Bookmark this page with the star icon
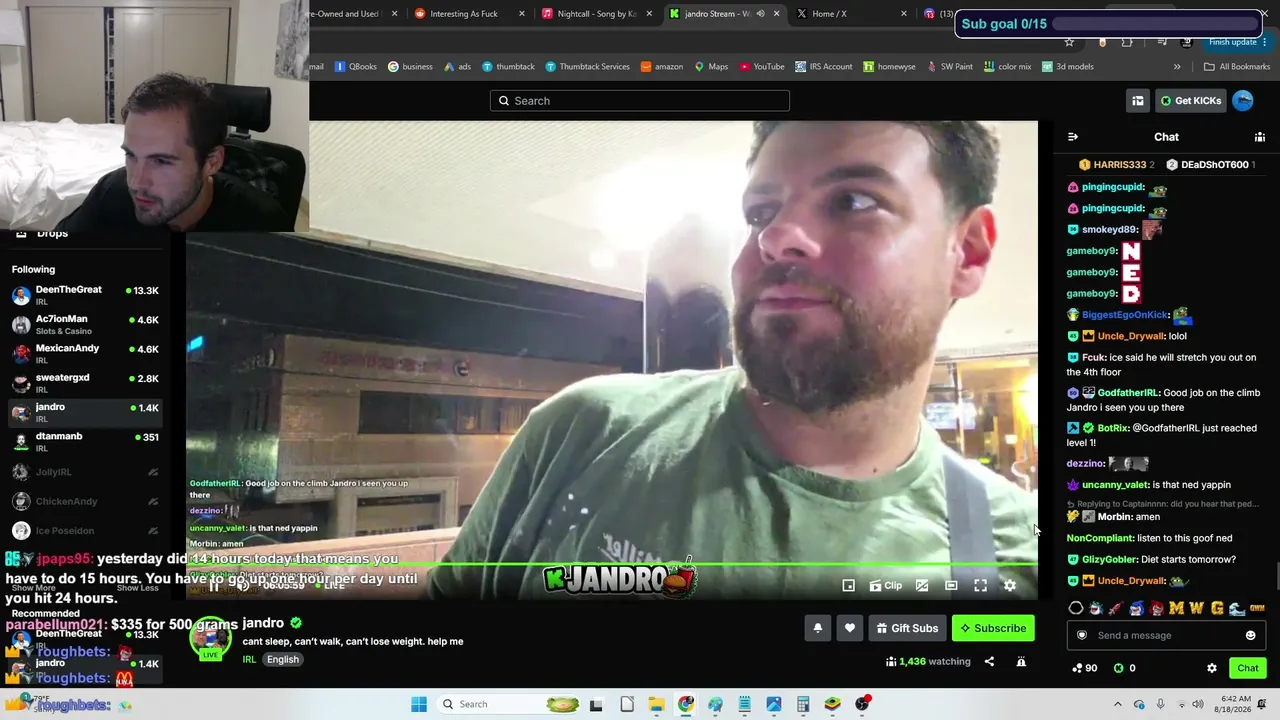Image resolution: width=1280 pixels, height=720 pixels. (1069, 42)
